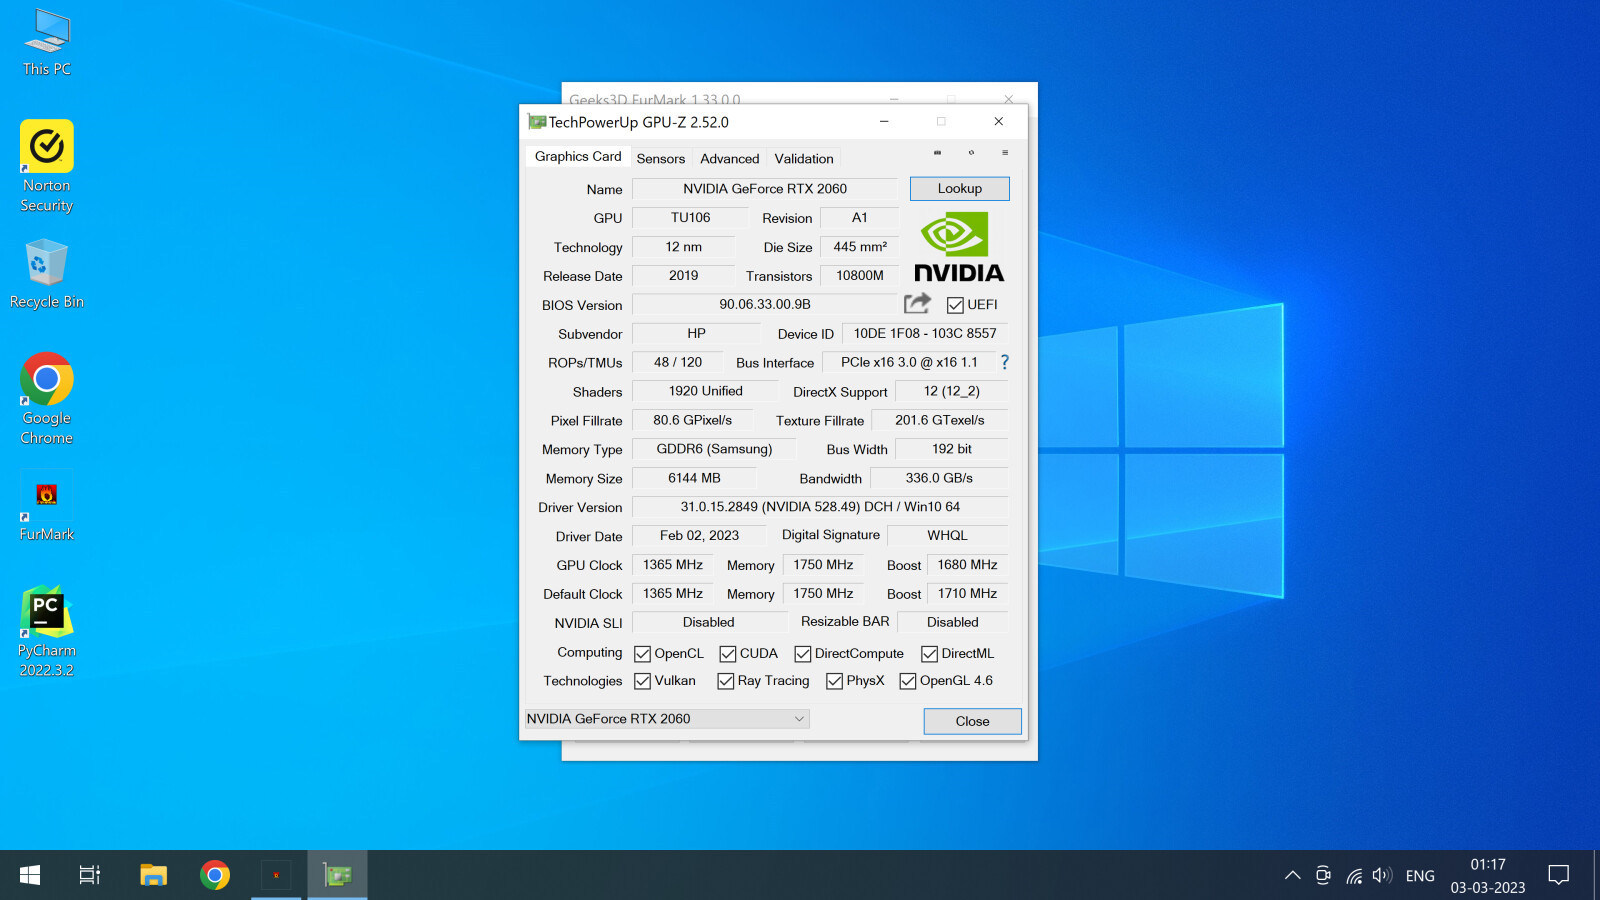Toggle the OpenGL 4.6 checkbox
The width and height of the screenshot is (1600, 900).
point(907,681)
